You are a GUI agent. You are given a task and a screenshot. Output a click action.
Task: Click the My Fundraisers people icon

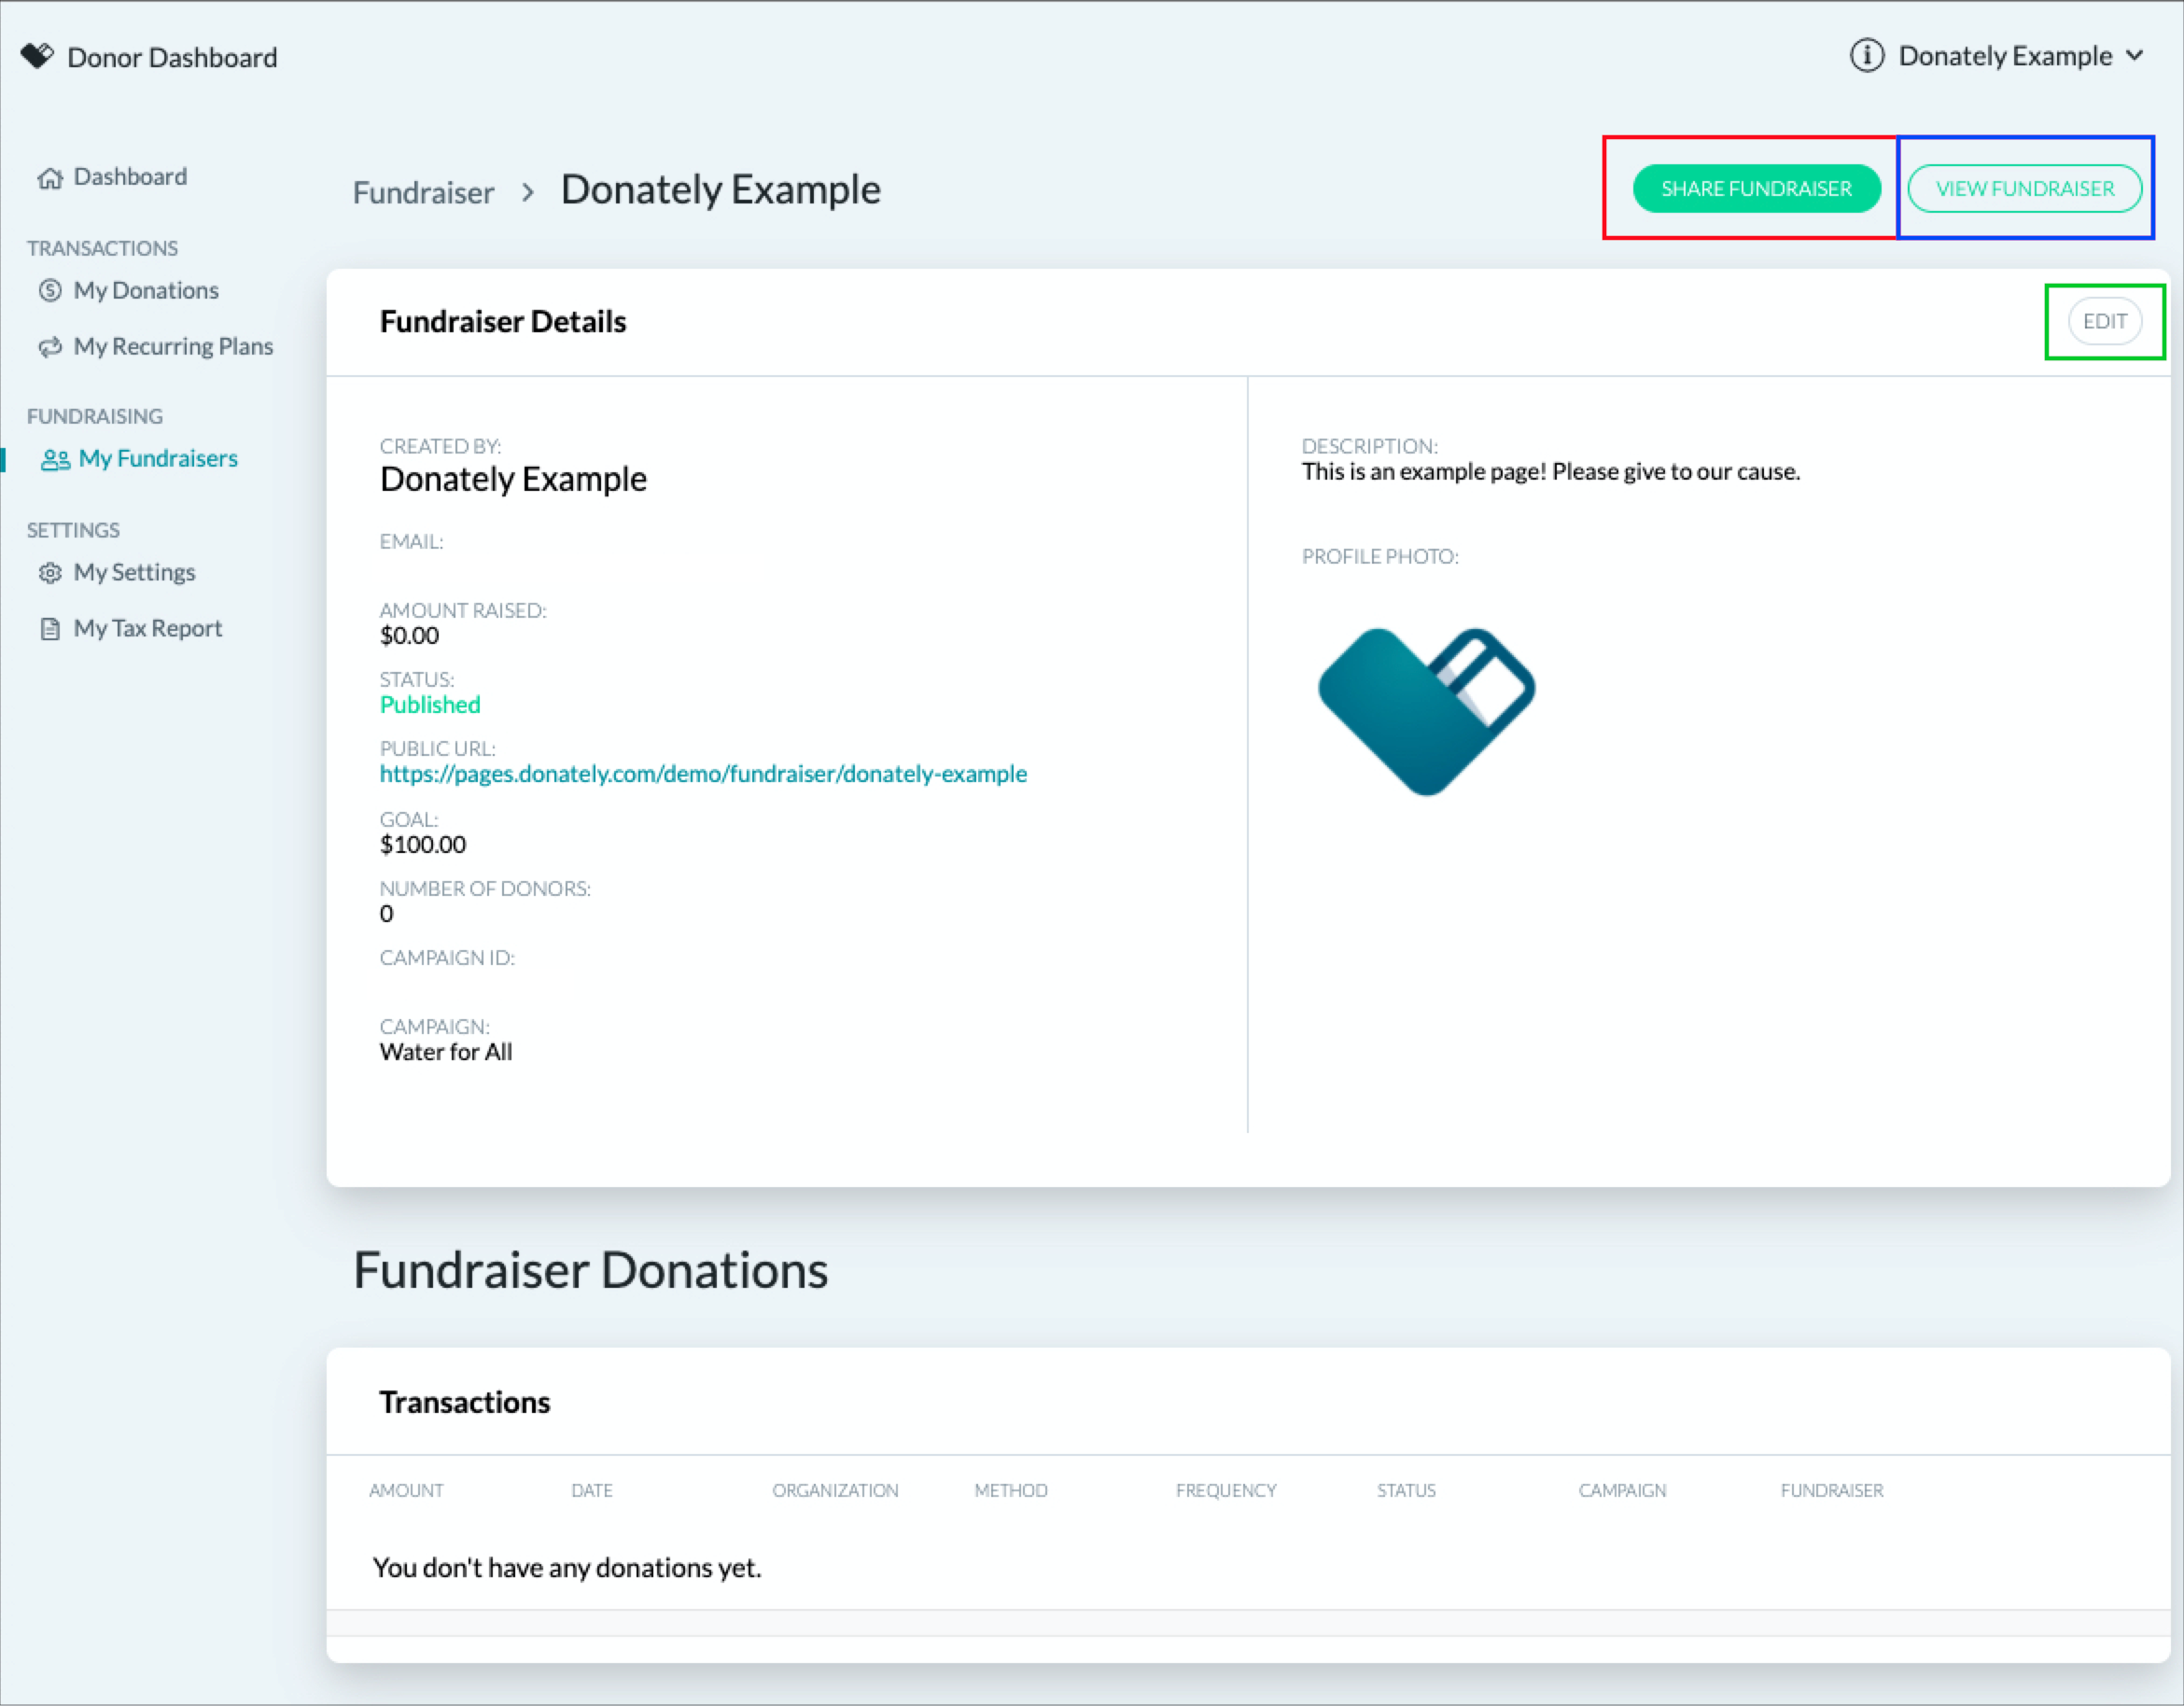(55, 459)
